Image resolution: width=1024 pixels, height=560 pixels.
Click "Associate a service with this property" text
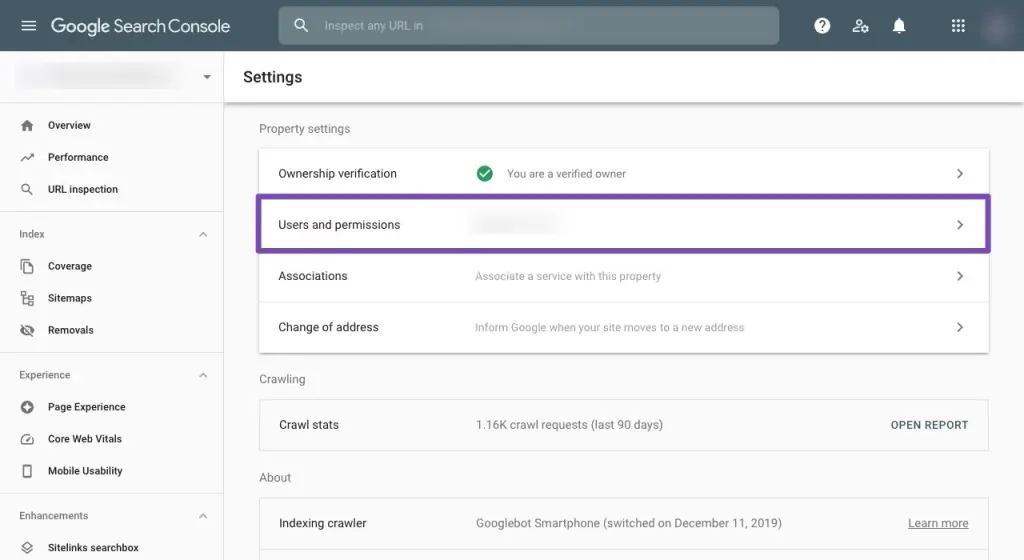(568, 276)
